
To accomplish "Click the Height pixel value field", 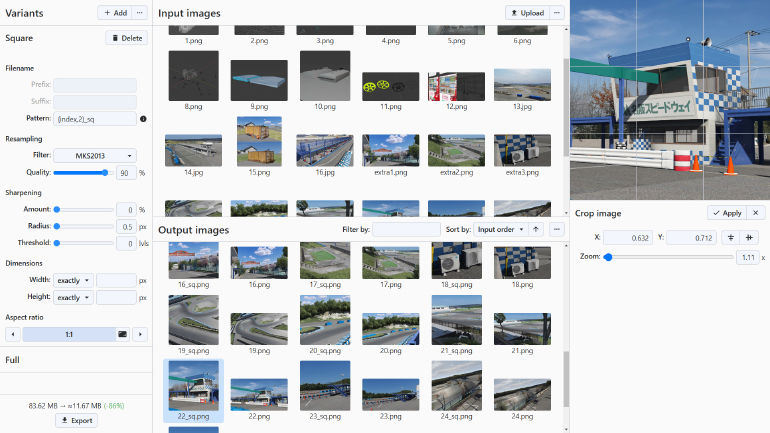I will 116,298.
